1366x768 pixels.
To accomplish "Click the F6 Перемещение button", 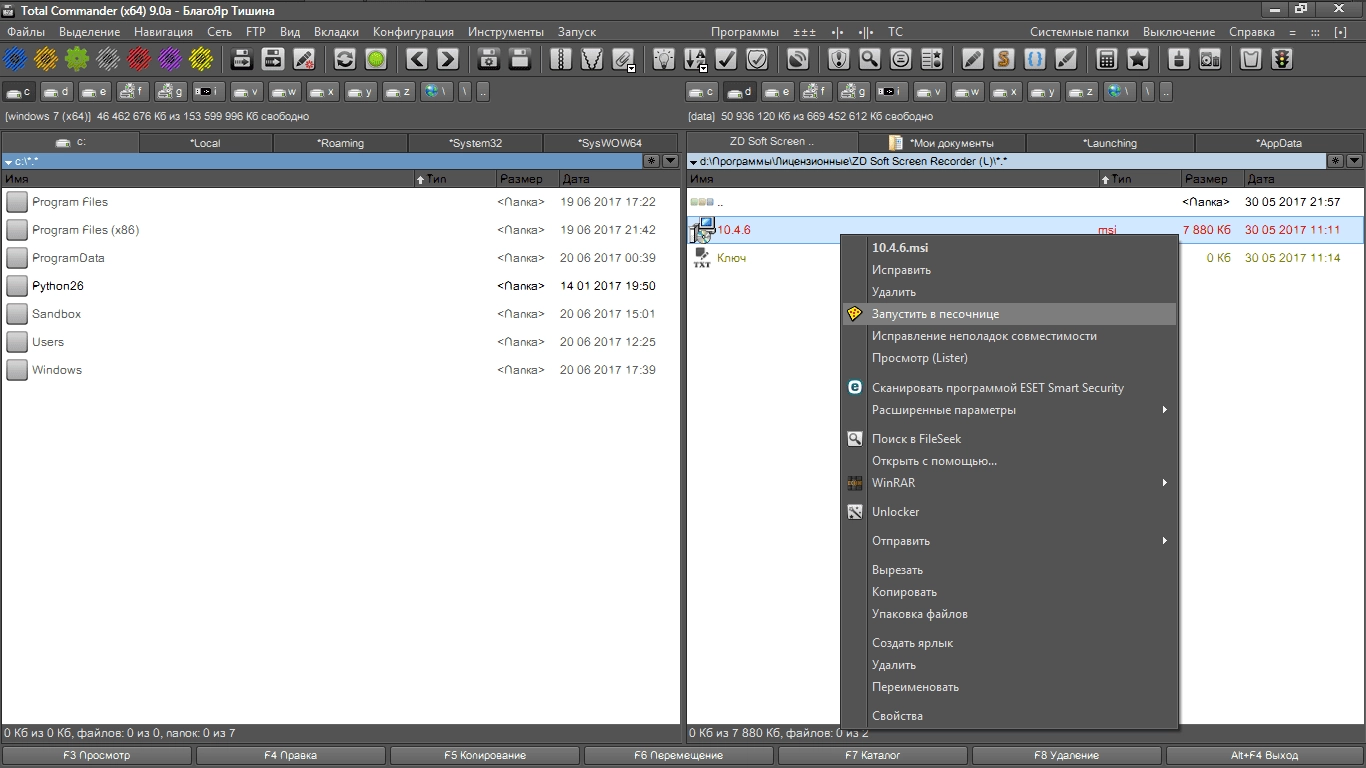I will point(679,755).
